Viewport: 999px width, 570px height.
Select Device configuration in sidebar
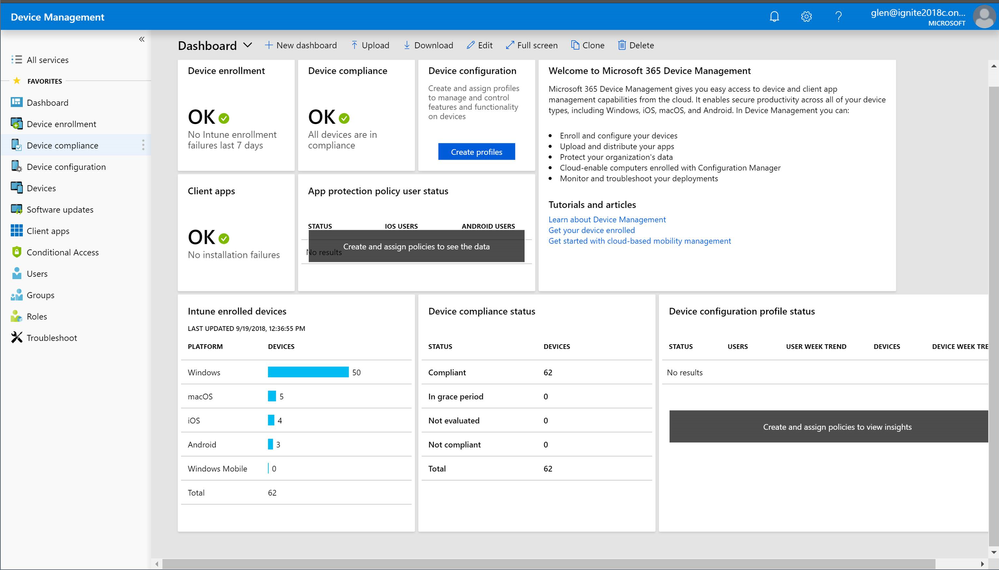66,167
